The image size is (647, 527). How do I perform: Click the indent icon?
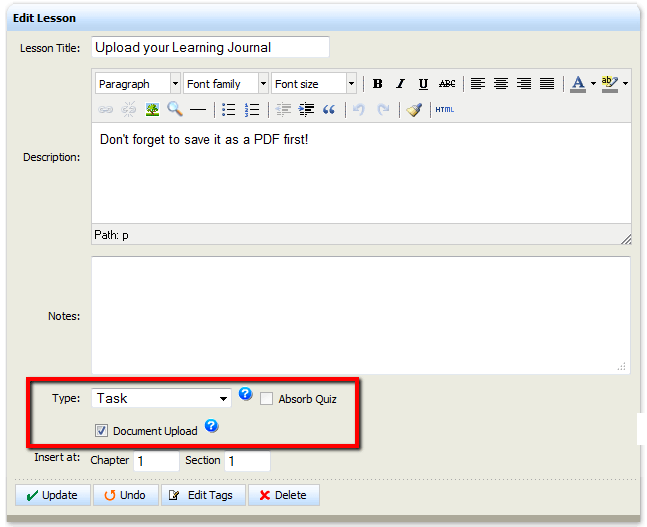[306, 110]
